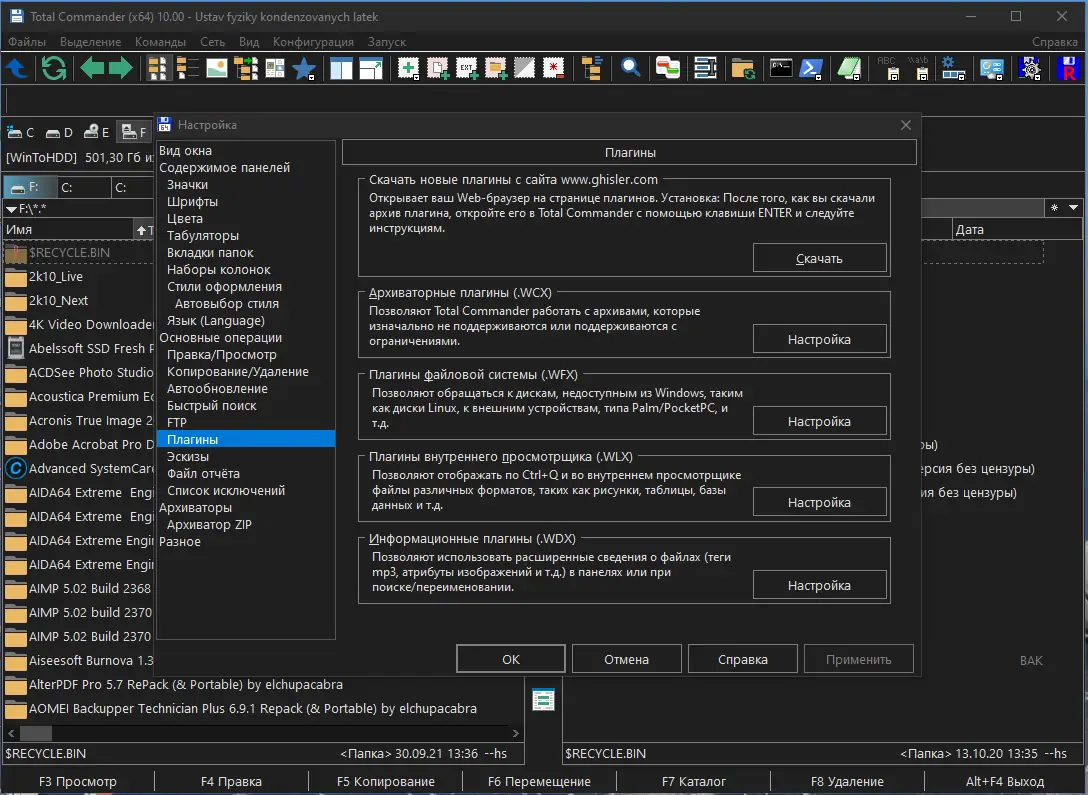This screenshot has height=795, width=1088.
Task: Open right panel history dropdown arrow
Action: click(1073, 207)
